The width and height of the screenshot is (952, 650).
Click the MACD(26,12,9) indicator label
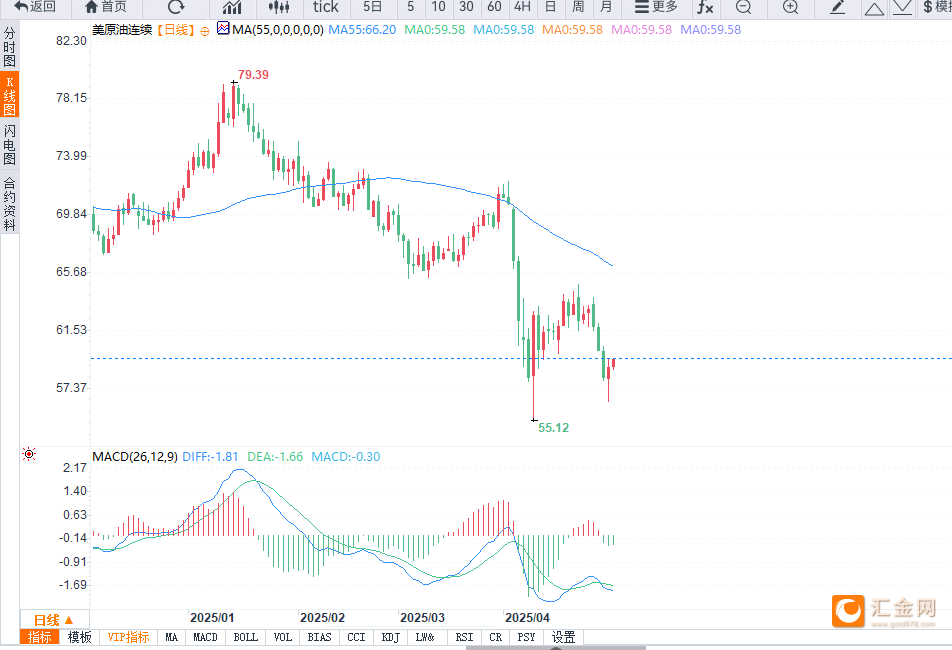(x=135, y=456)
